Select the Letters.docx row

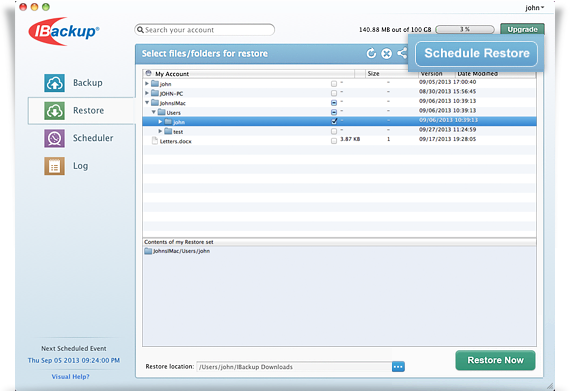pos(340,141)
